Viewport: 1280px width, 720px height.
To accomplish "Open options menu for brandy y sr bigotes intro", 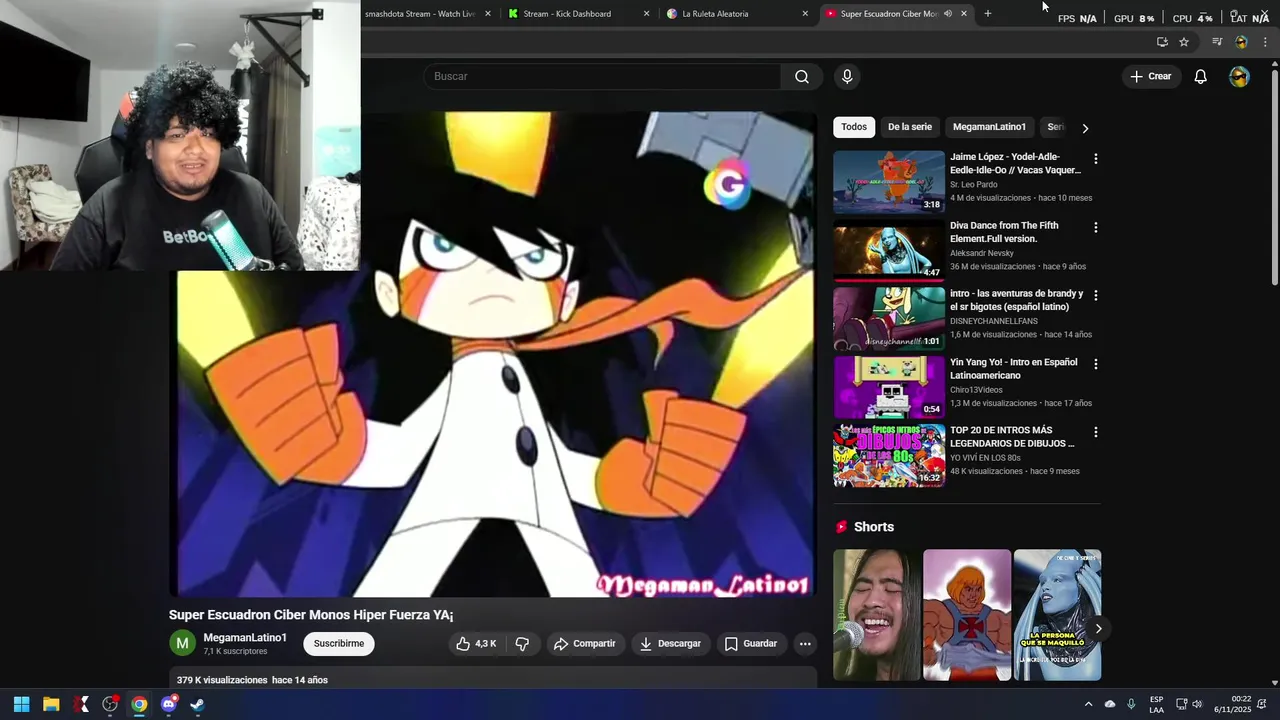I will point(1095,296).
